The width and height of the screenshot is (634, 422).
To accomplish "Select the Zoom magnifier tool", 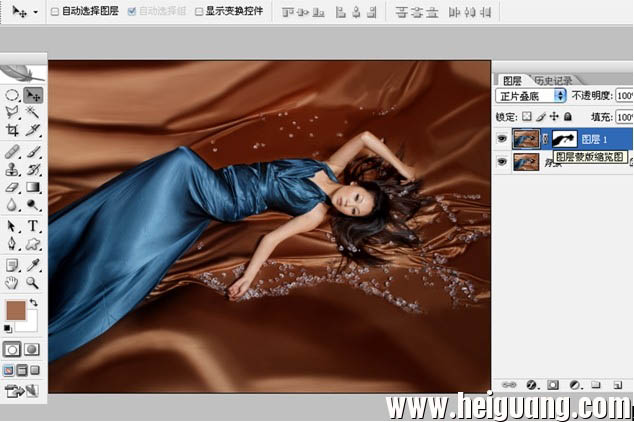I will click(x=33, y=283).
